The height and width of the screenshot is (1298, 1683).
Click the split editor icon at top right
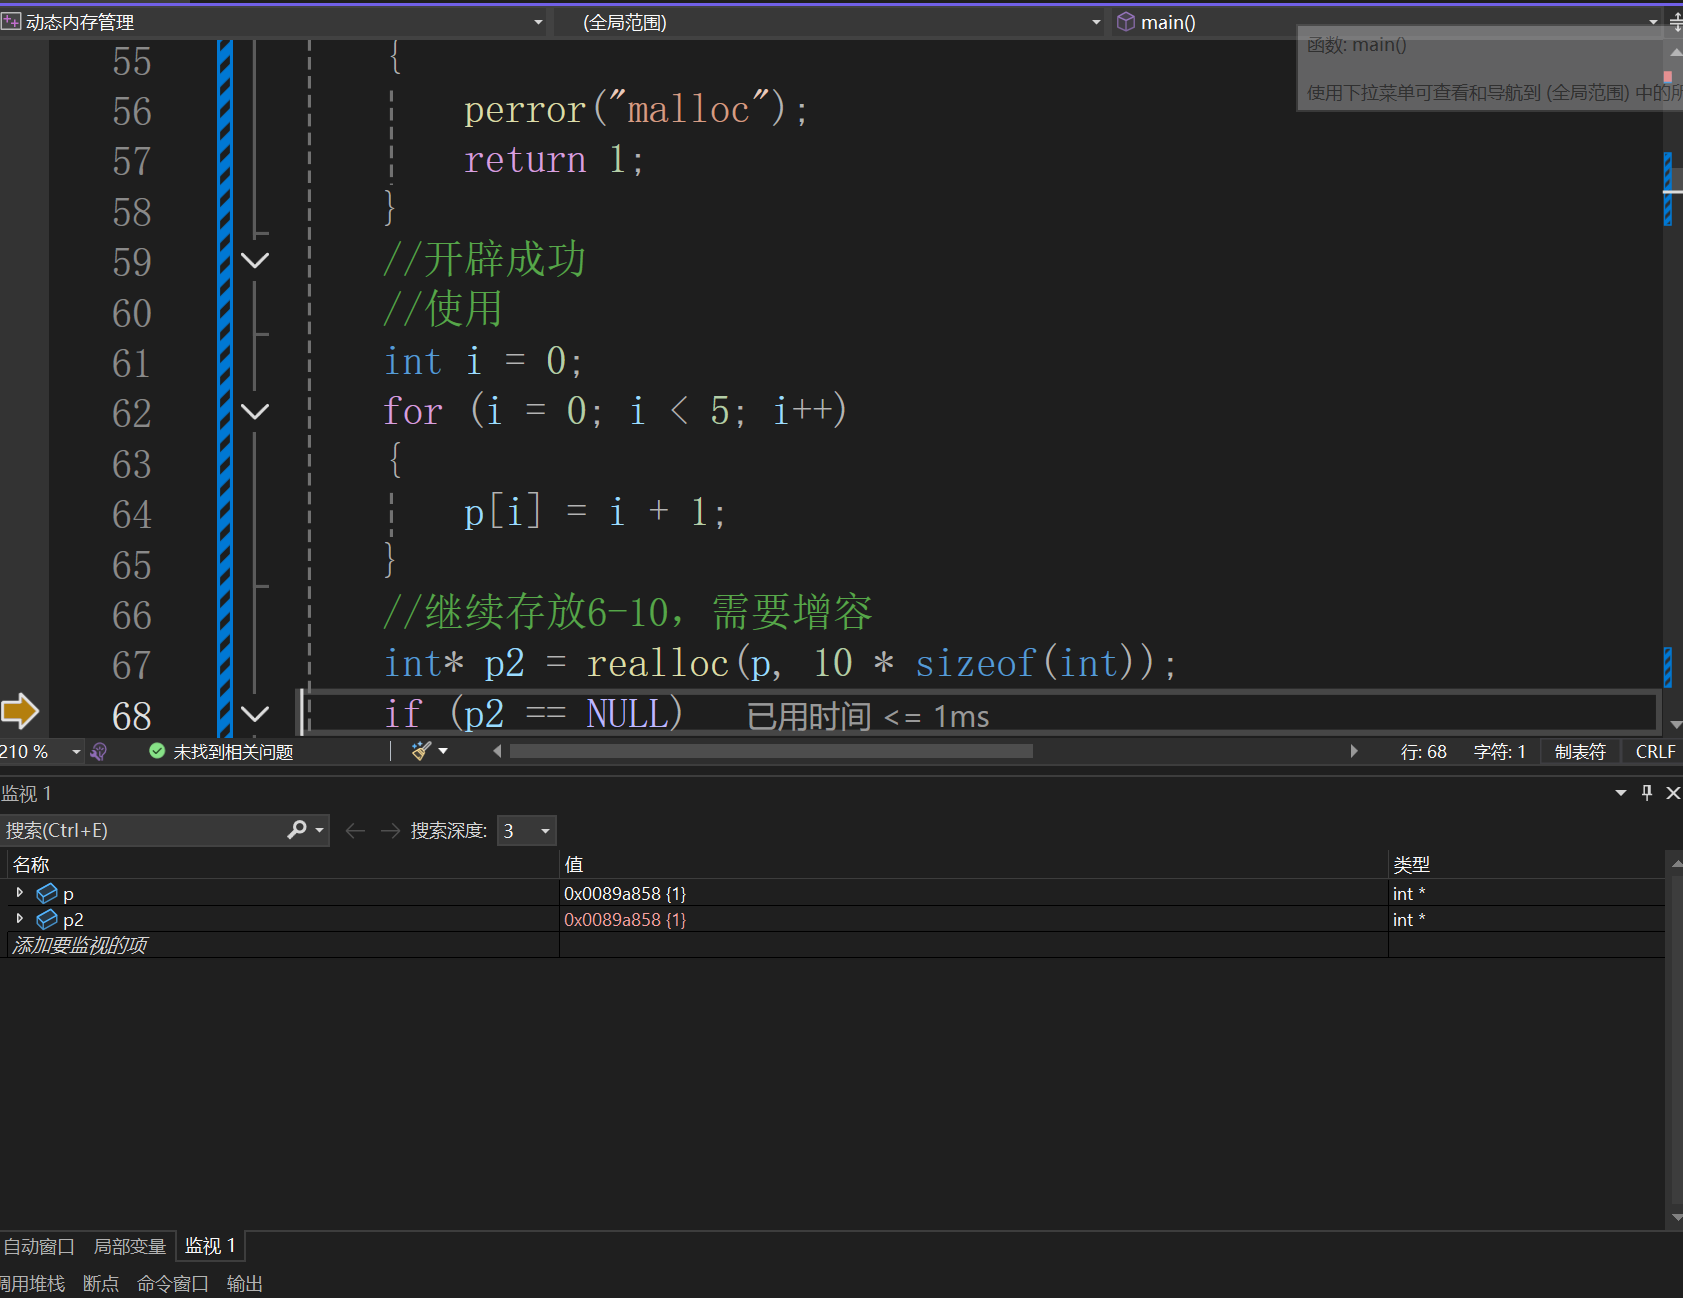tap(1675, 22)
